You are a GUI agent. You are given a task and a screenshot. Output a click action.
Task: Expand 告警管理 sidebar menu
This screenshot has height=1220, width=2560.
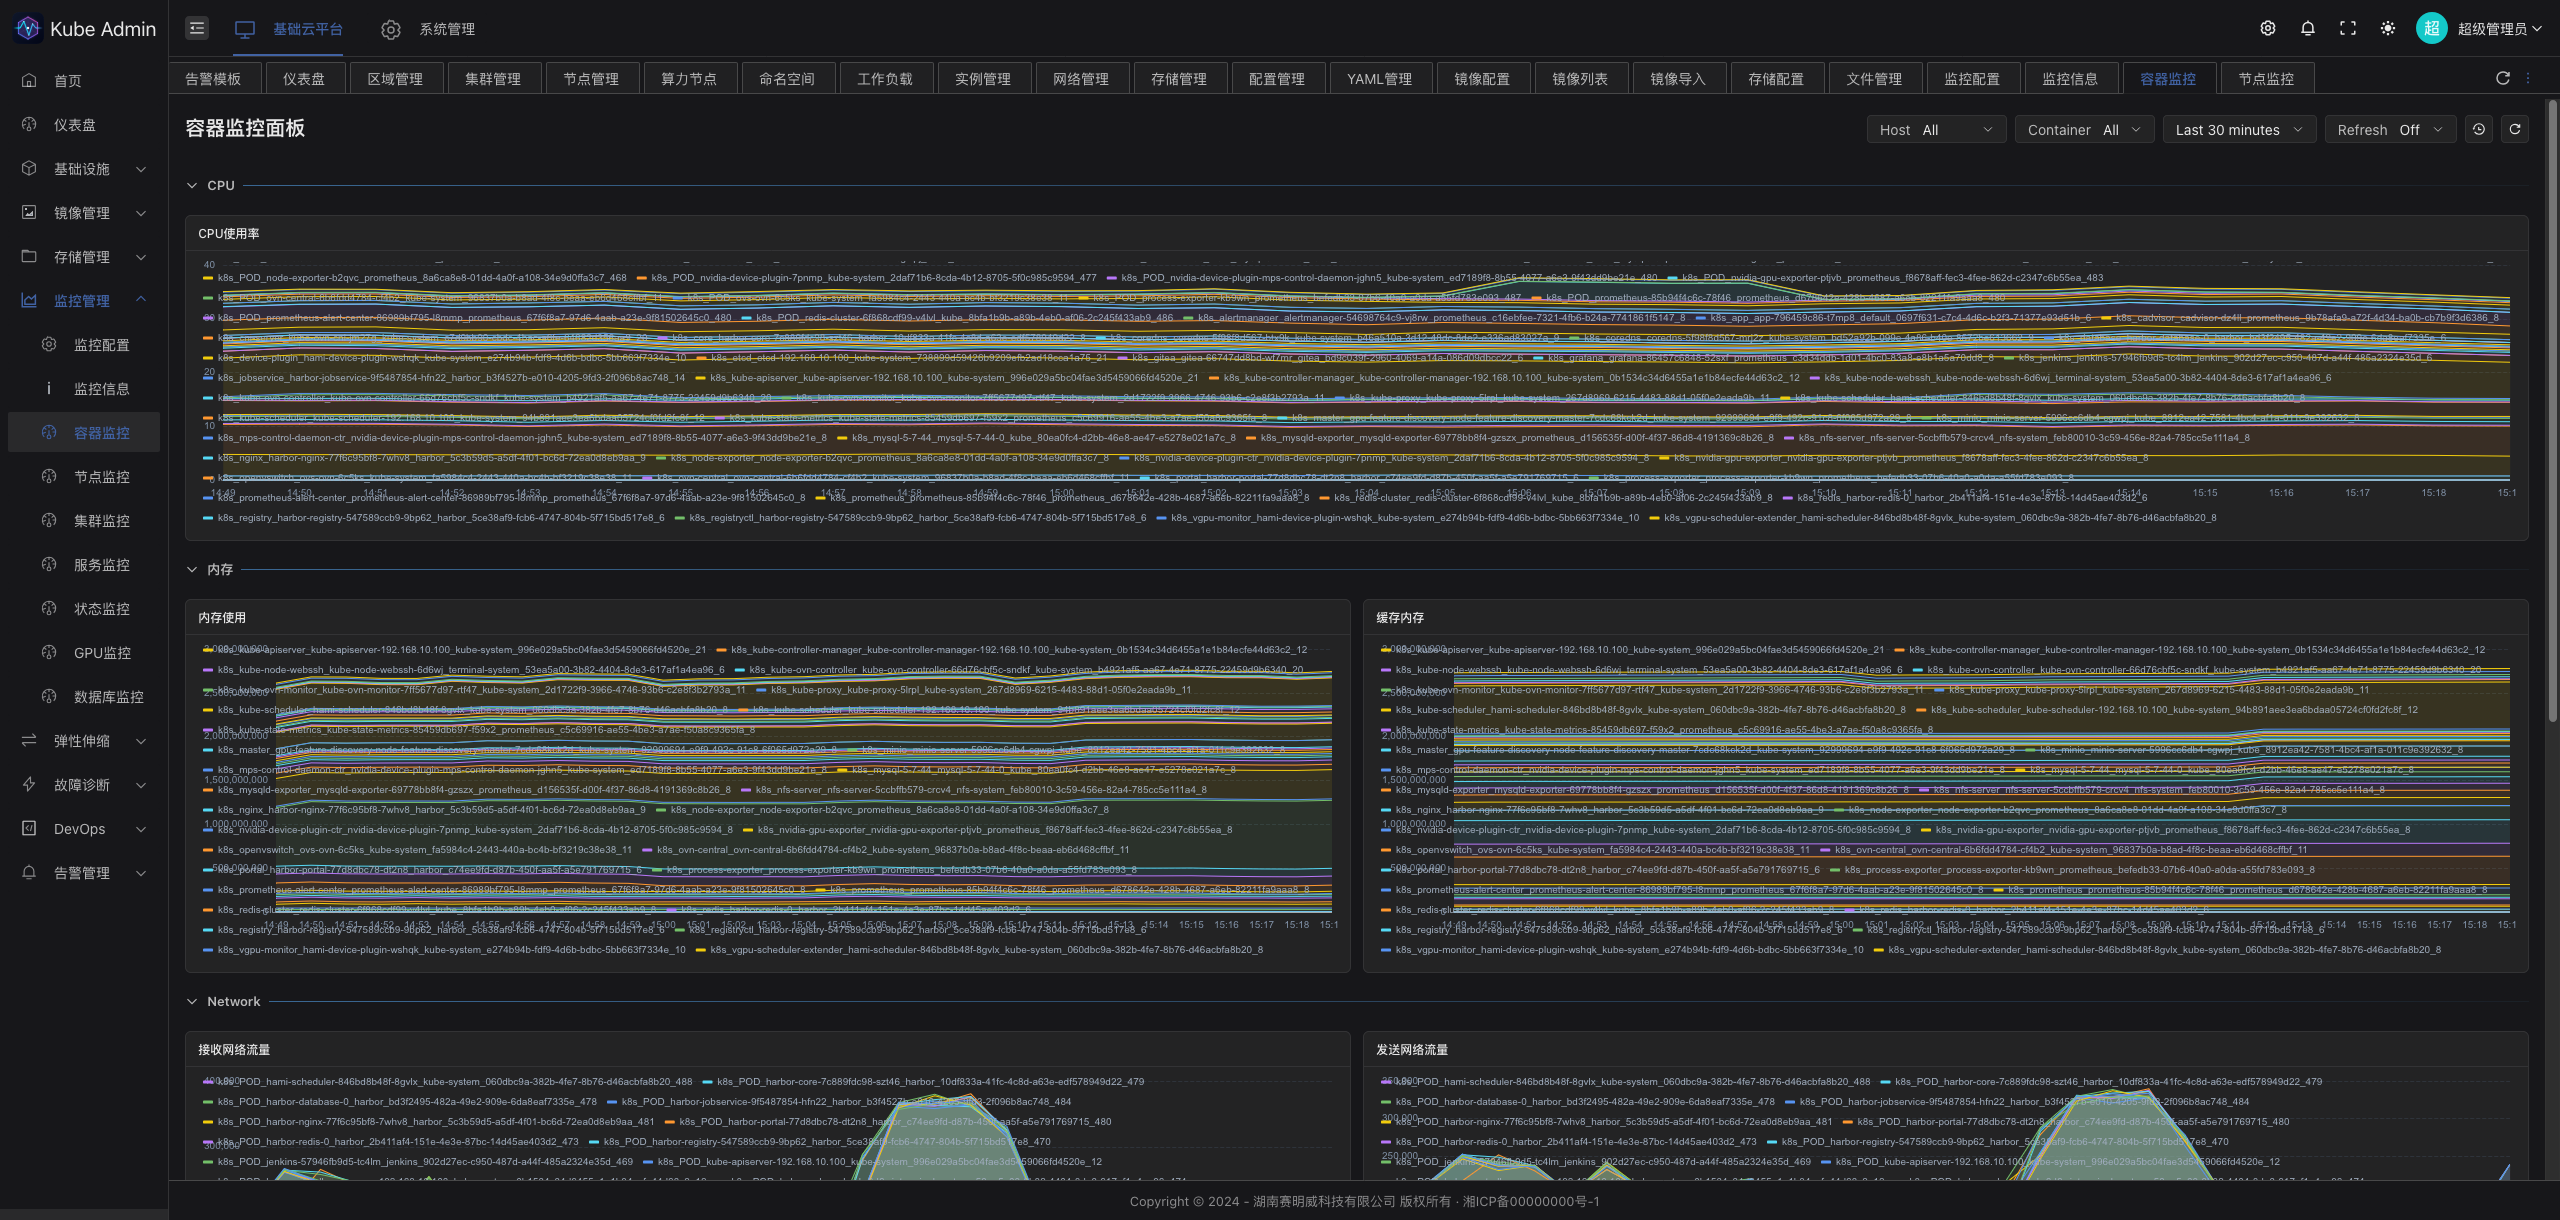coord(84,873)
